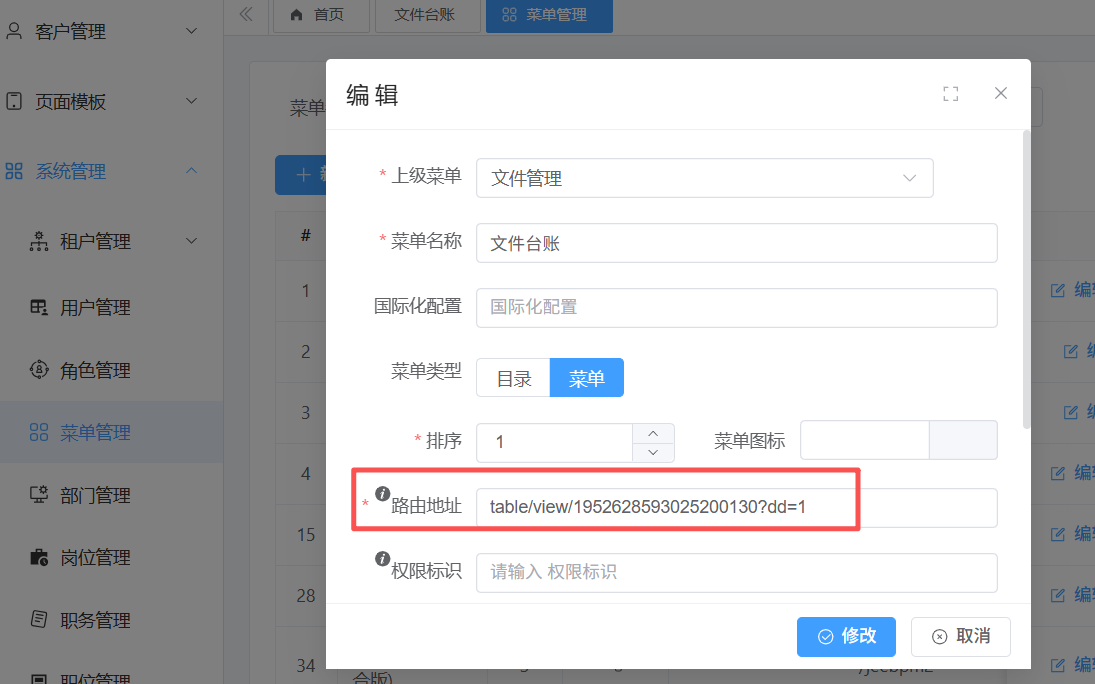The image size is (1095, 684).
Task: Switch to the 文件台账 tab
Action: (x=424, y=15)
